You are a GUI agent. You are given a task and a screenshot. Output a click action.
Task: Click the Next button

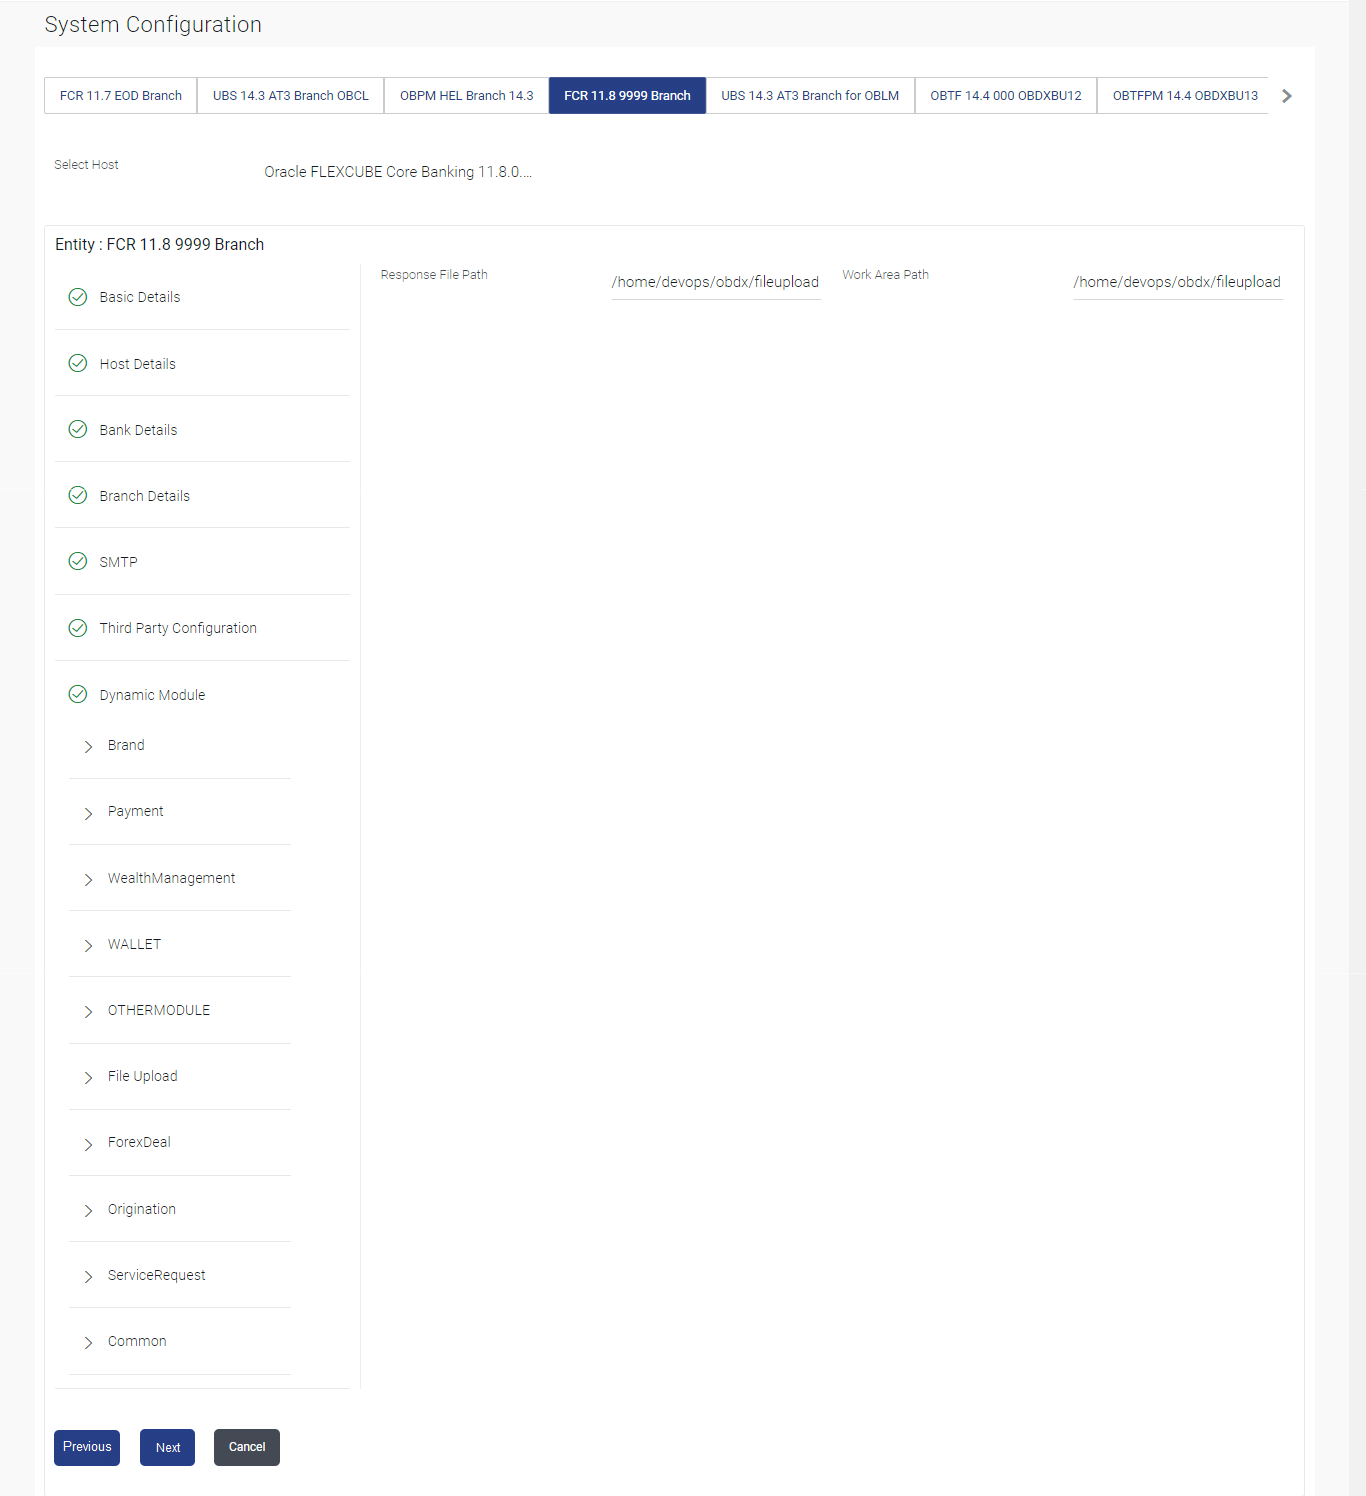167,1447
